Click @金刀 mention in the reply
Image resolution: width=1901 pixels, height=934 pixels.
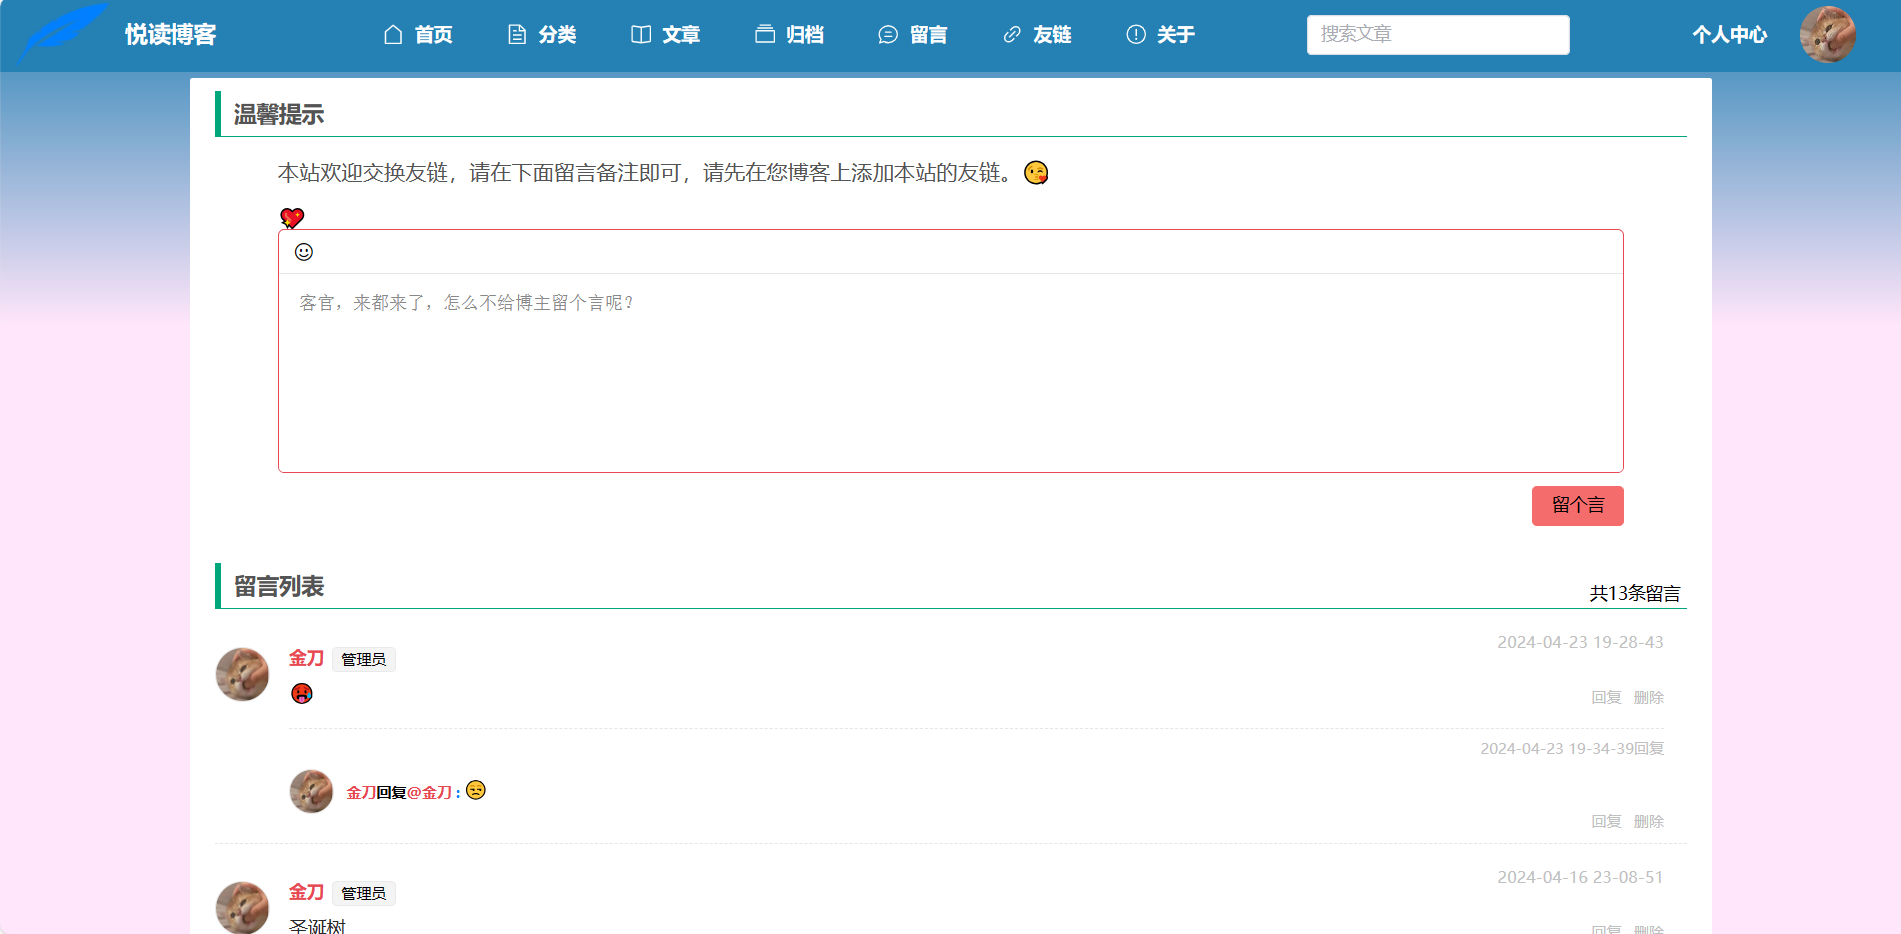pos(429,792)
